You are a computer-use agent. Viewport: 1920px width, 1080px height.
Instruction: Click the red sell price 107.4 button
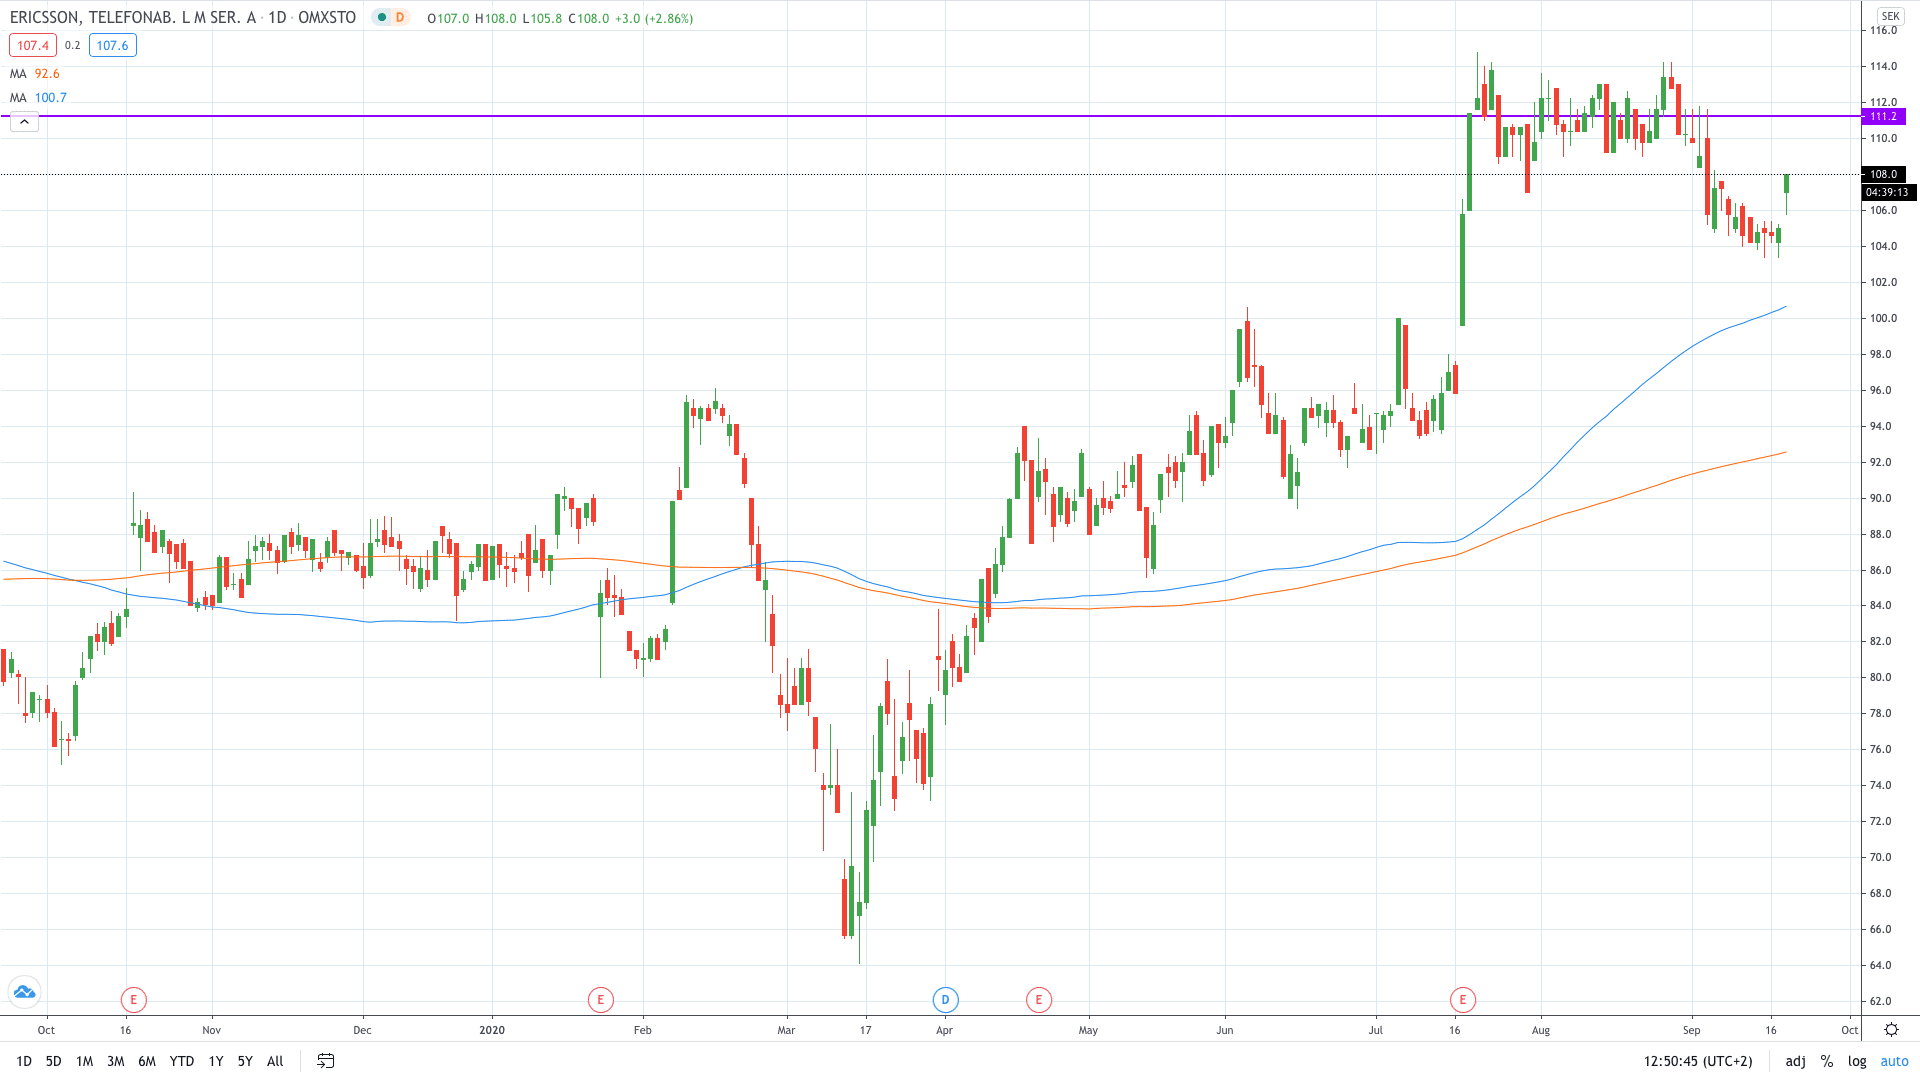33,45
